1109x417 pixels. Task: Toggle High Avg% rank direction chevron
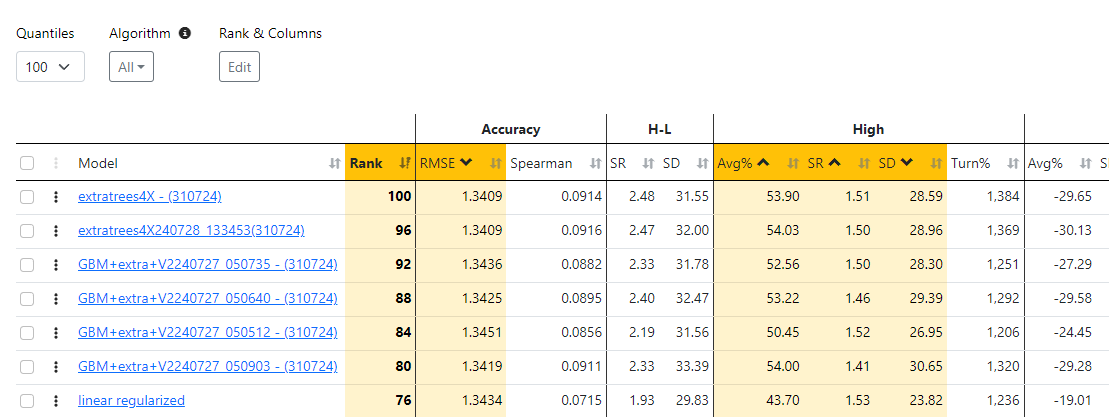tap(763, 163)
